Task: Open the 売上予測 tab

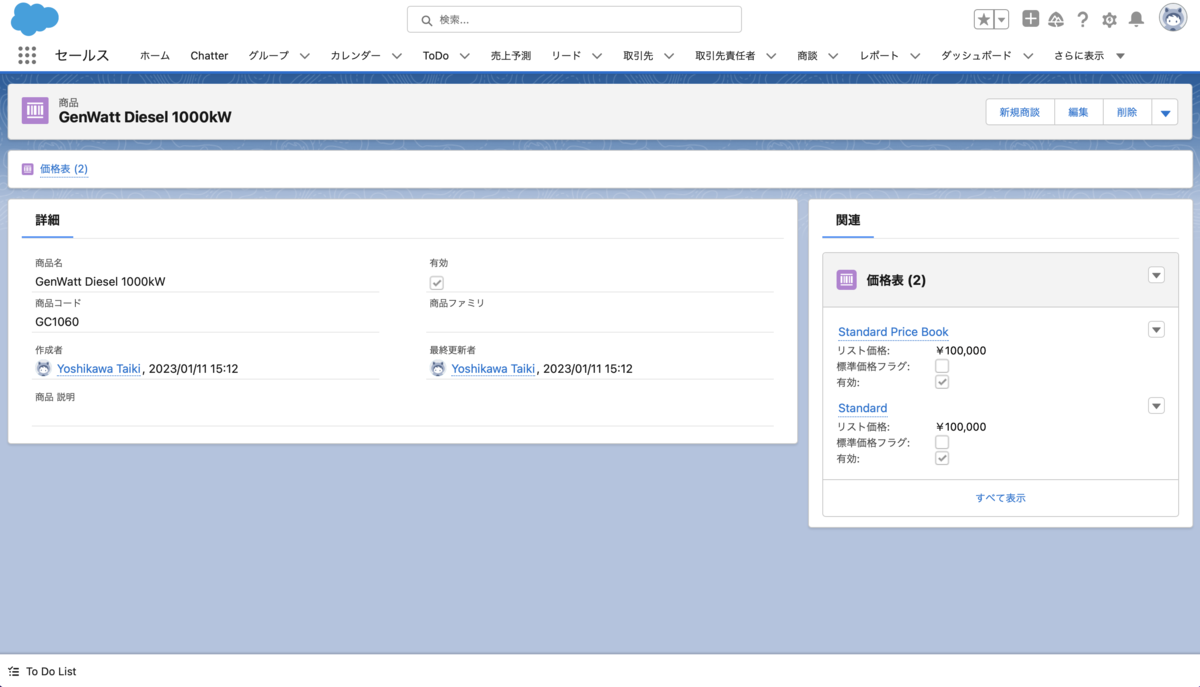Action: click(511, 56)
